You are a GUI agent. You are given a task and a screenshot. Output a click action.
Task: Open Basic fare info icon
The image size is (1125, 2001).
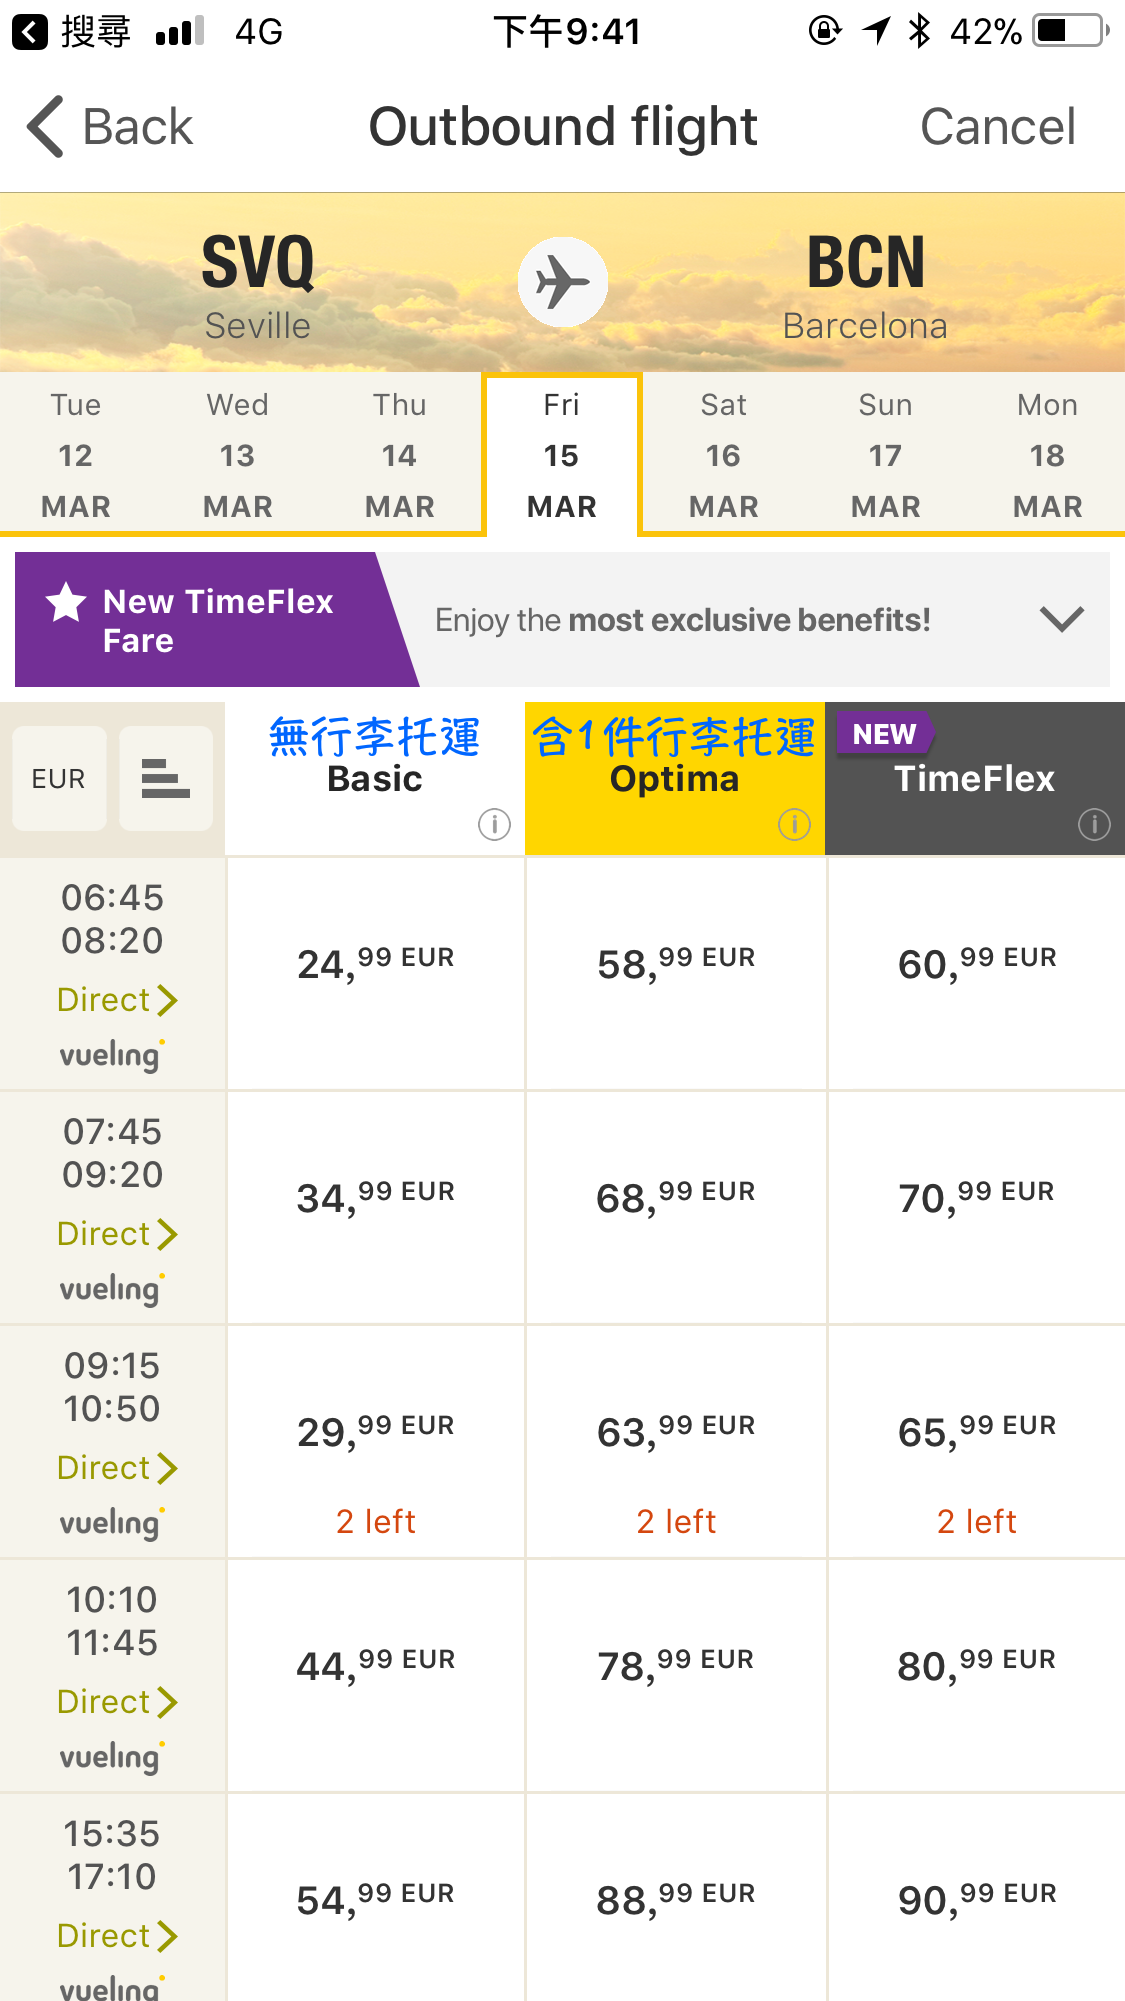494,824
